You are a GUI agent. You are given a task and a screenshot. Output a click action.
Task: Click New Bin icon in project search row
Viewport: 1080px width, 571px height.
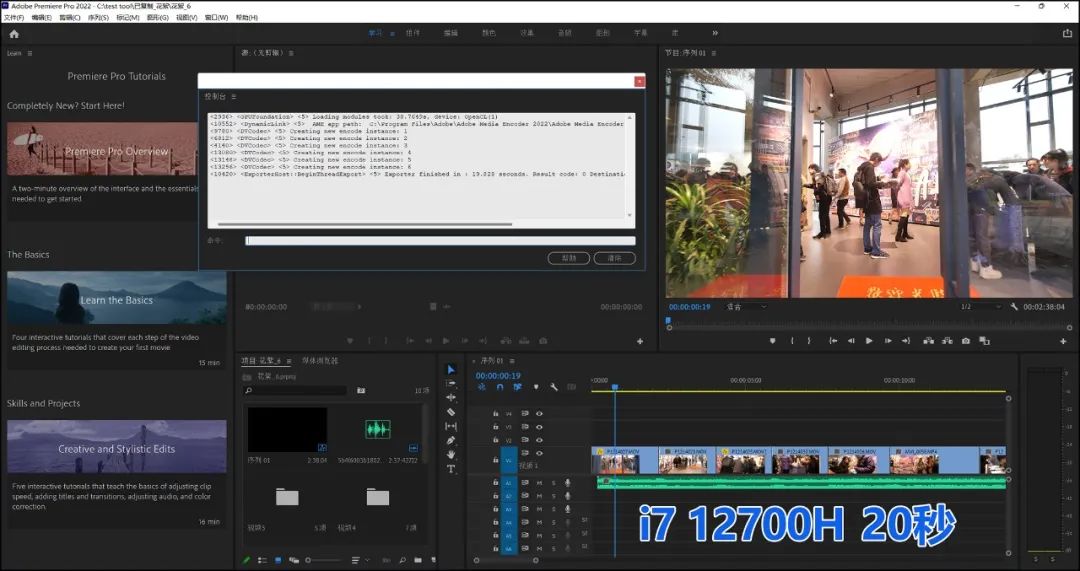pyautogui.click(x=361, y=391)
